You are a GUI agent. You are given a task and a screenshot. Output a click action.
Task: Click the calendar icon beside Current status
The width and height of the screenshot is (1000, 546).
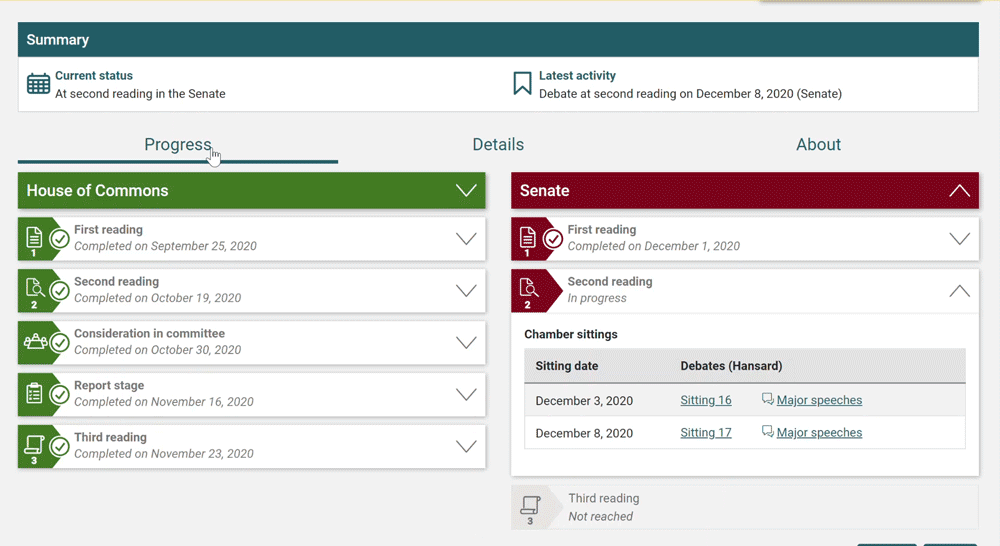(x=38, y=84)
